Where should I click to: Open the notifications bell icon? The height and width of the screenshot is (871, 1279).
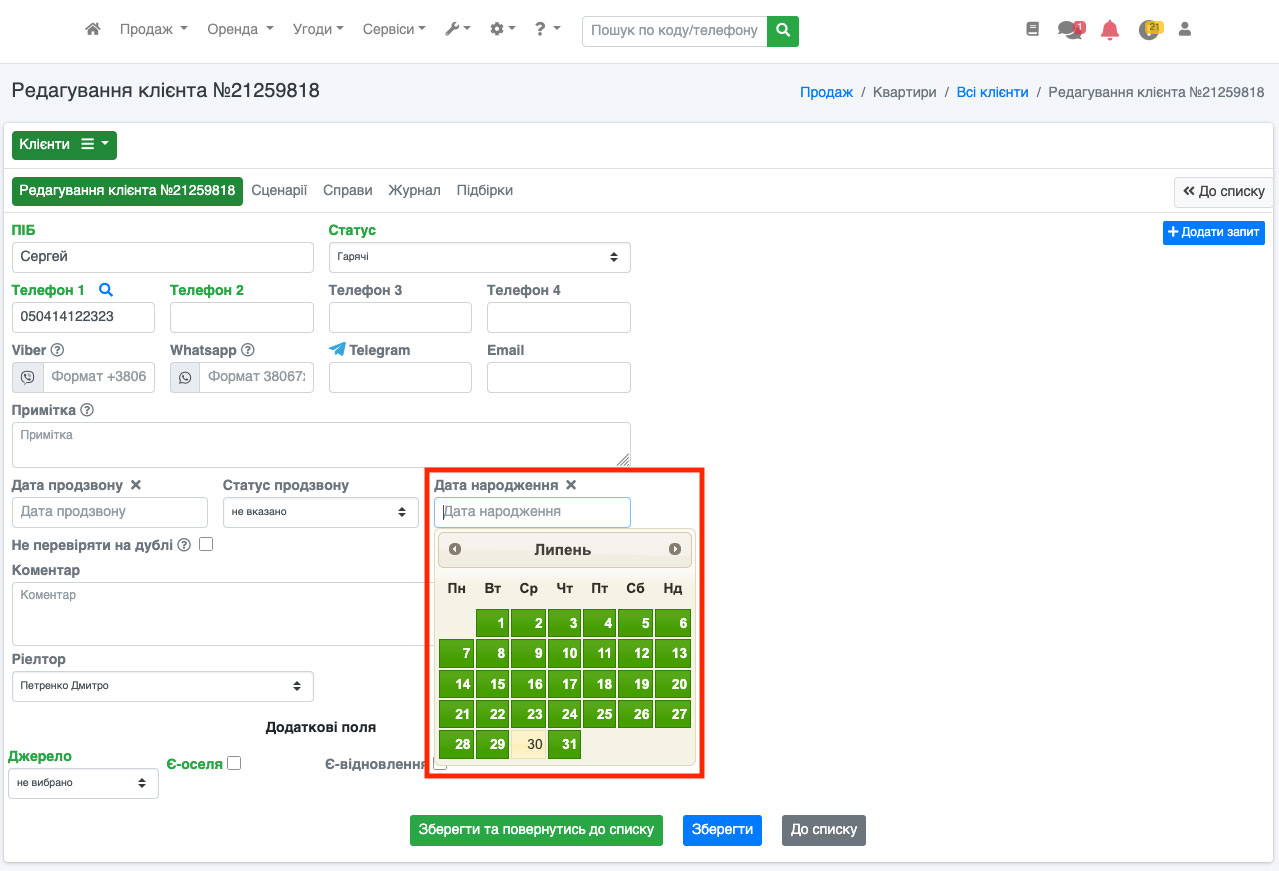1109,30
